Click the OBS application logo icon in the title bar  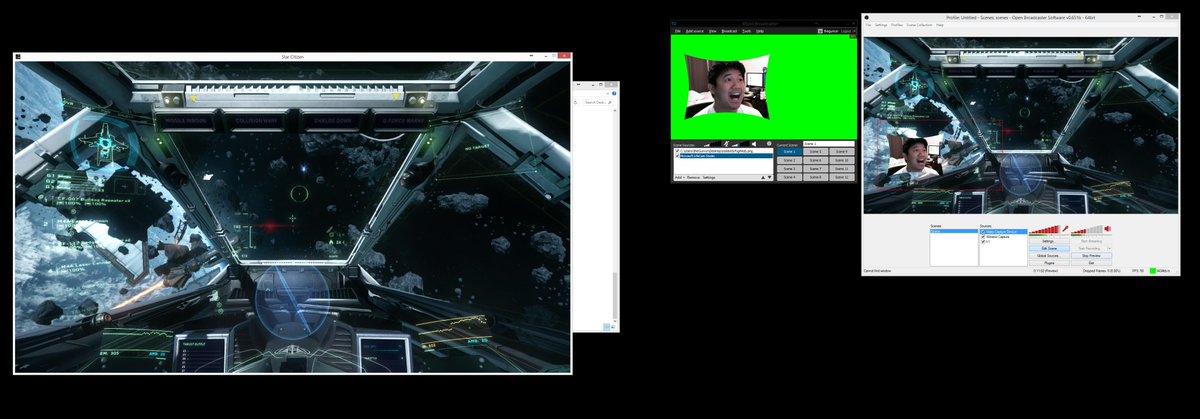click(866, 17)
